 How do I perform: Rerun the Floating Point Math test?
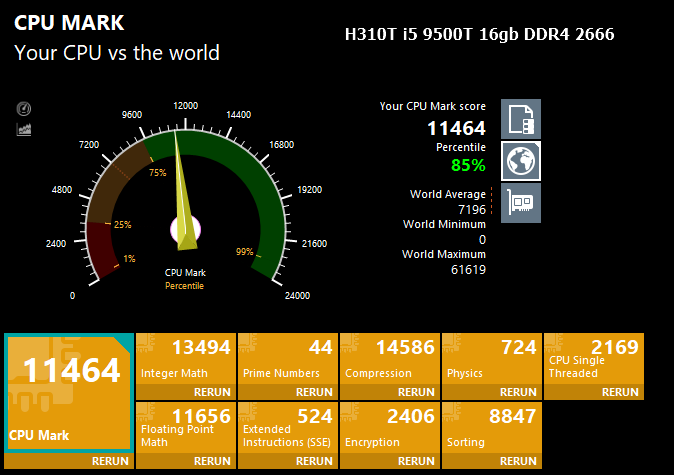point(212,461)
